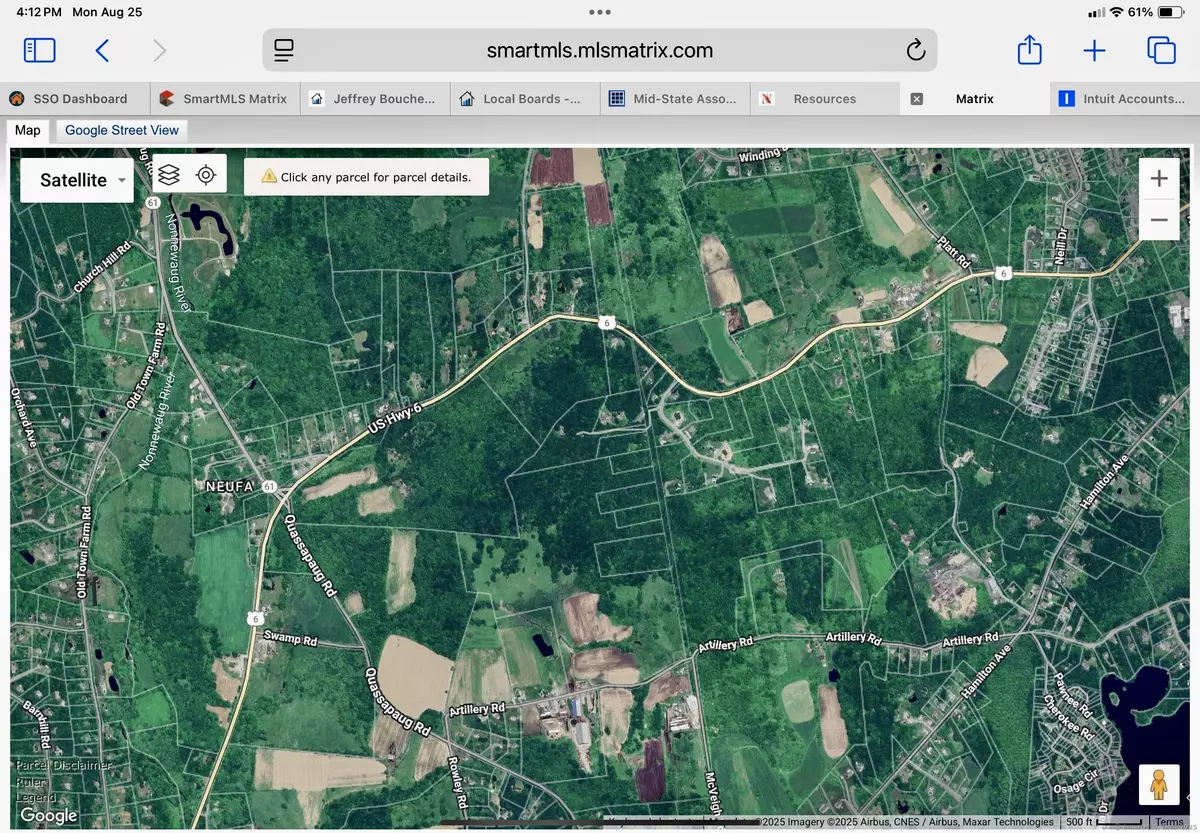Show the Safari sidebar

tap(40, 51)
